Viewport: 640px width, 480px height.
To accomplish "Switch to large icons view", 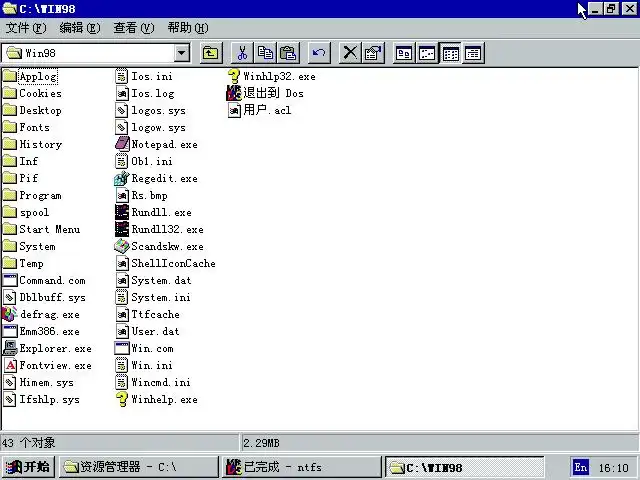I will [x=404, y=53].
